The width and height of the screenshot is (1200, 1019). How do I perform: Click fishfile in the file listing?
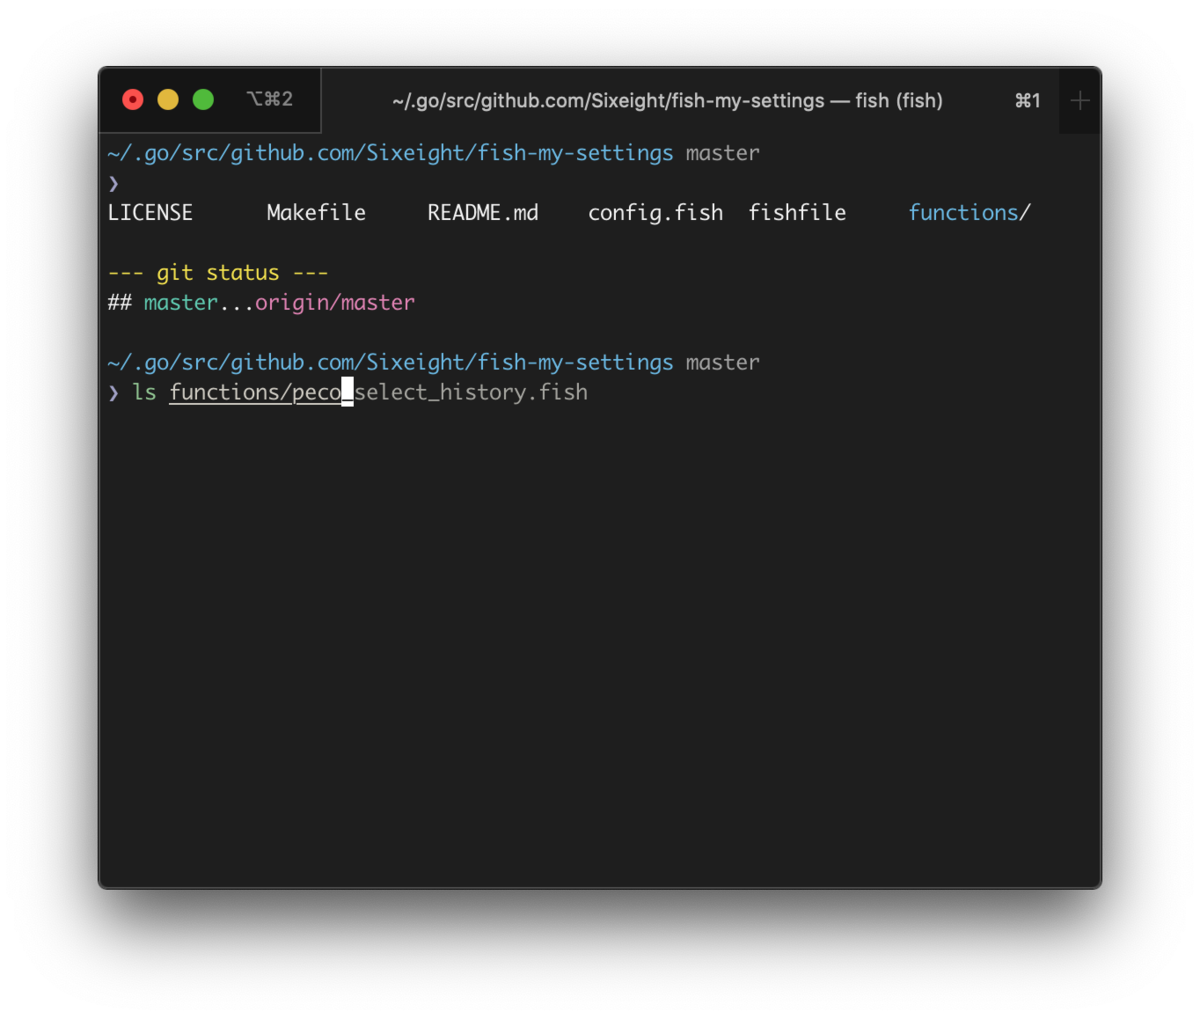[x=797, y=212]
